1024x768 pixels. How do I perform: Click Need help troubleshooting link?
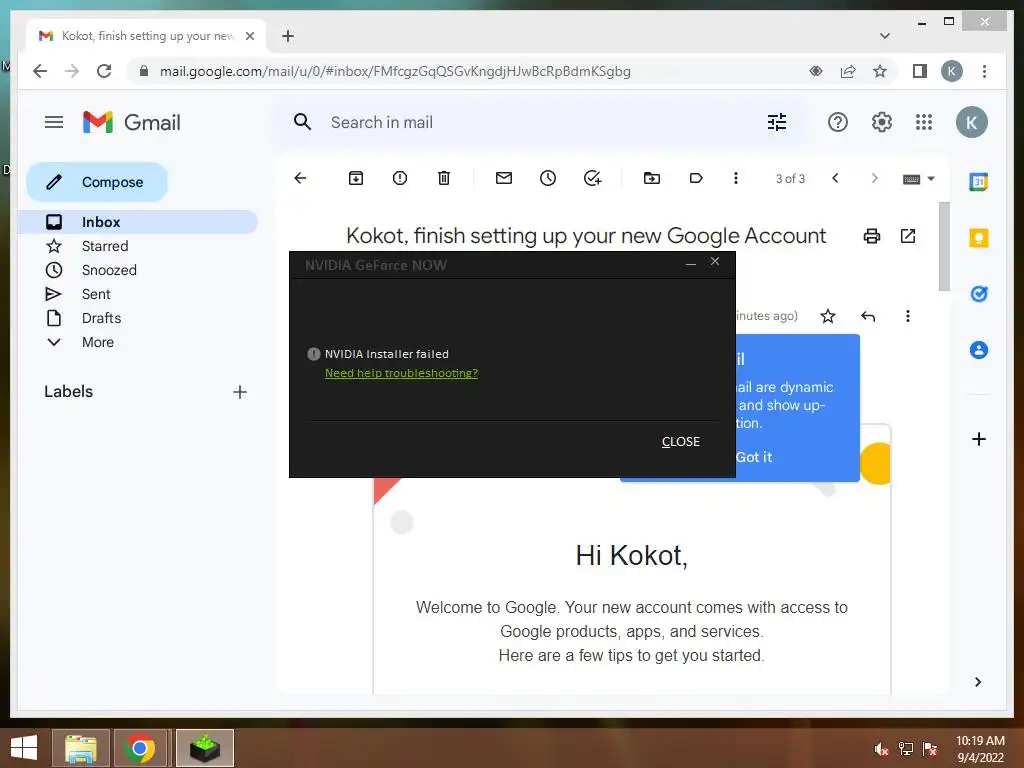[x=401, y=373]
